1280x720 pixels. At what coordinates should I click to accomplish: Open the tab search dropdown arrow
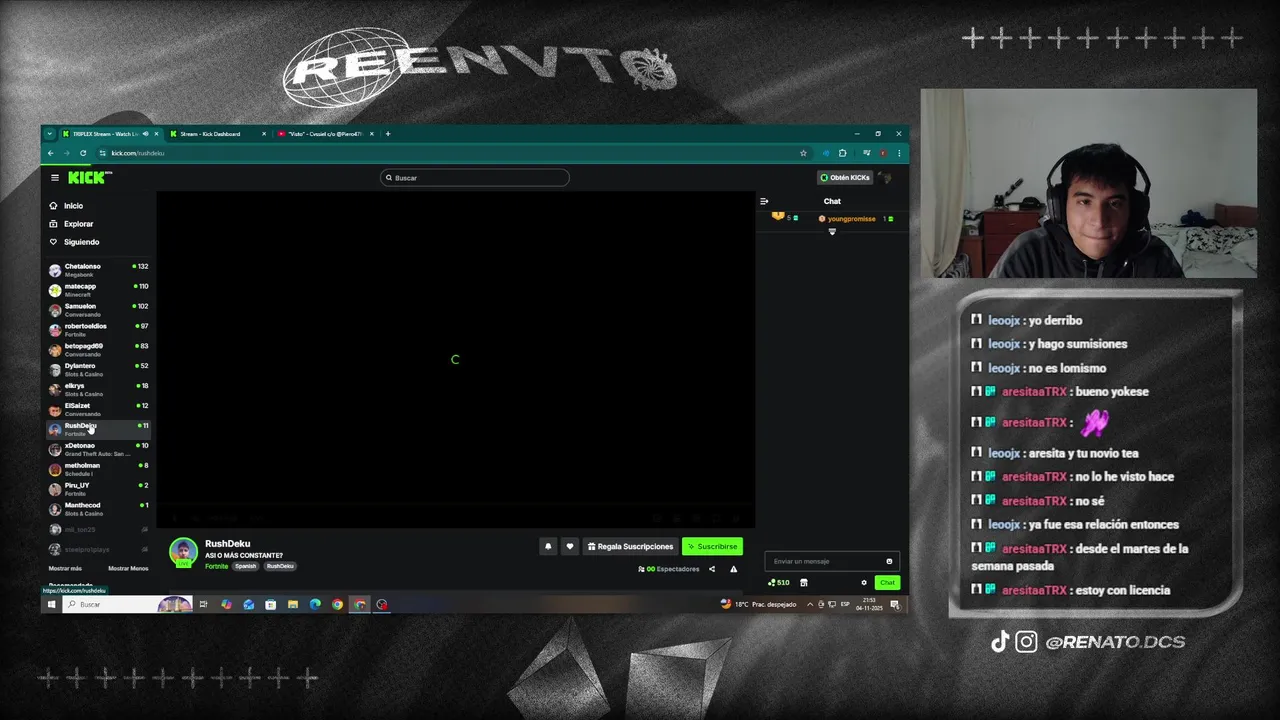click(x=49, y=134)
